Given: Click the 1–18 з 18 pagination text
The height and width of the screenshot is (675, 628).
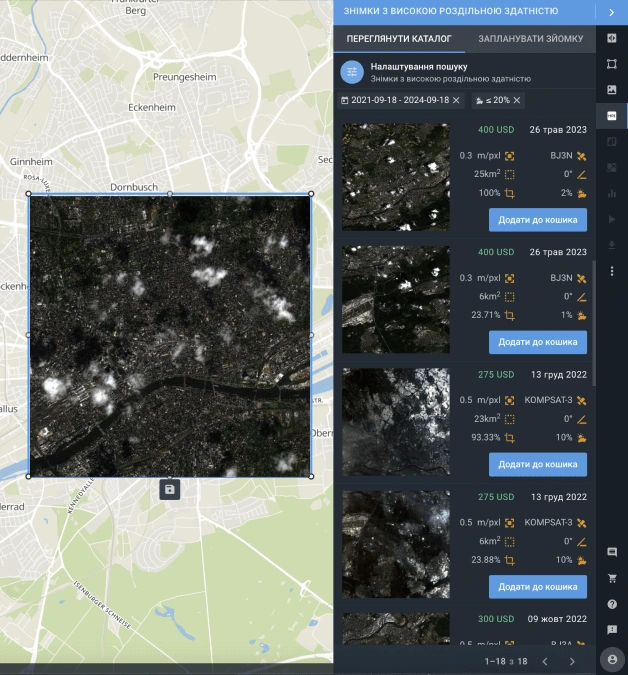Looking at the screenshot, I should tap(506, 661).
